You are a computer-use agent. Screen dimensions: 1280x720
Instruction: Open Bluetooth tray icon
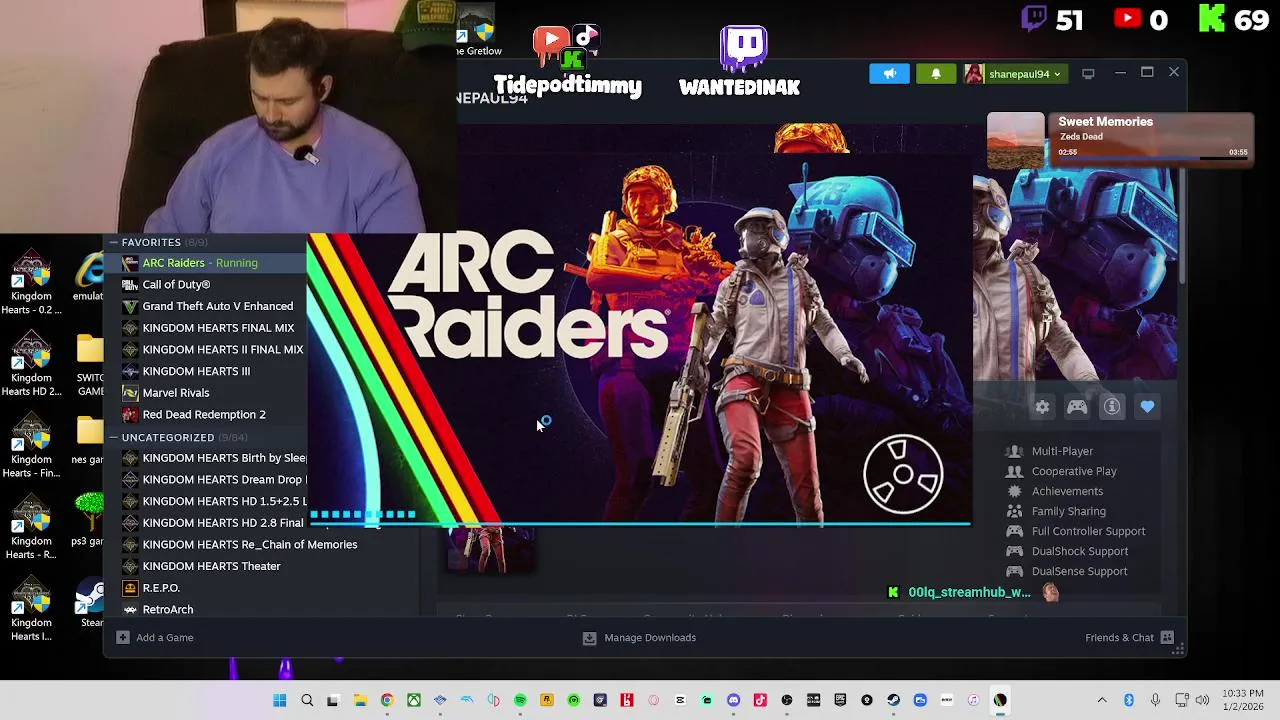[1129, 700]
